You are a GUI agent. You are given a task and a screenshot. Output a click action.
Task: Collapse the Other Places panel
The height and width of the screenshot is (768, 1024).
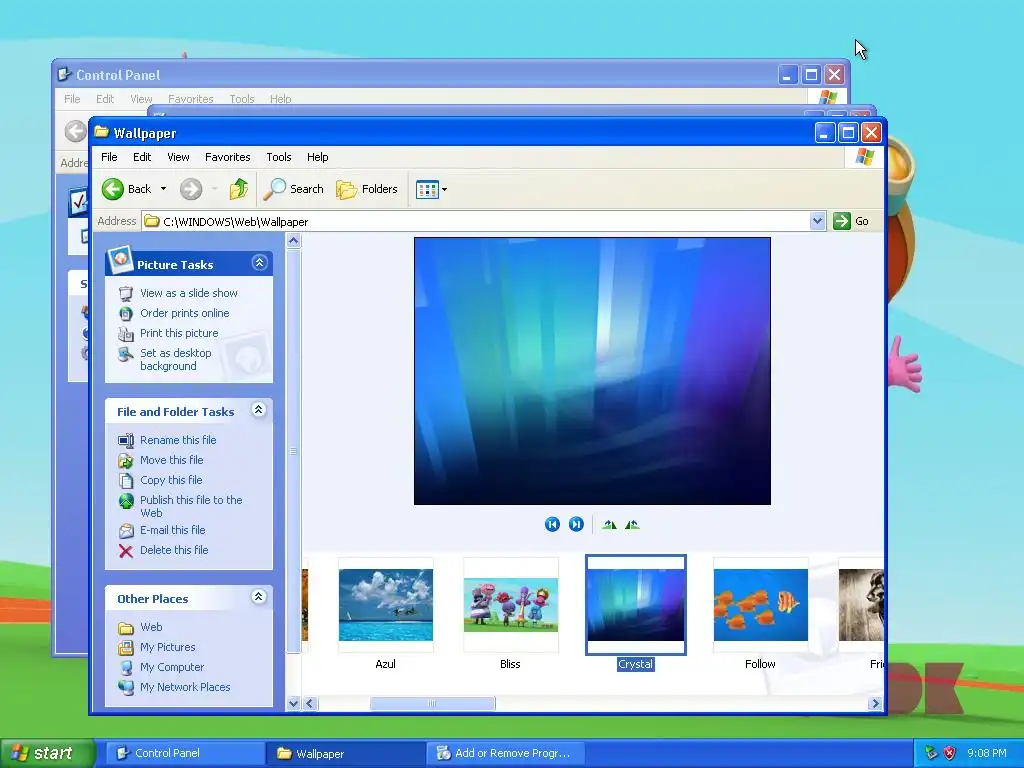point(259,597)
